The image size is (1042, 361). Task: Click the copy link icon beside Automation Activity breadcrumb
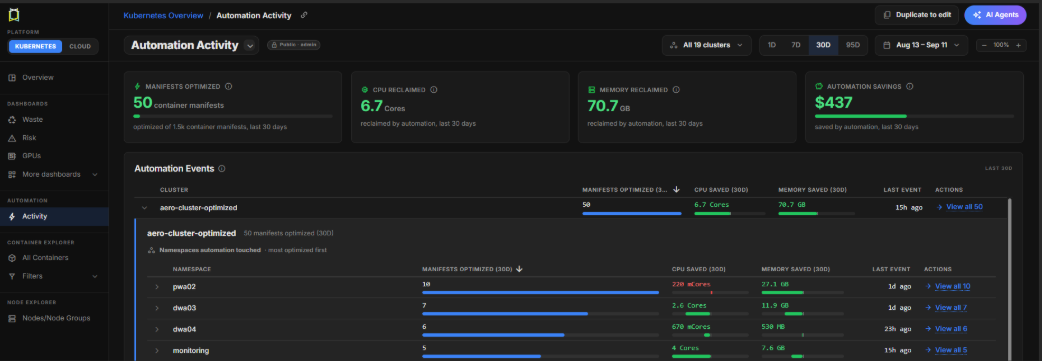coord(304,15)
